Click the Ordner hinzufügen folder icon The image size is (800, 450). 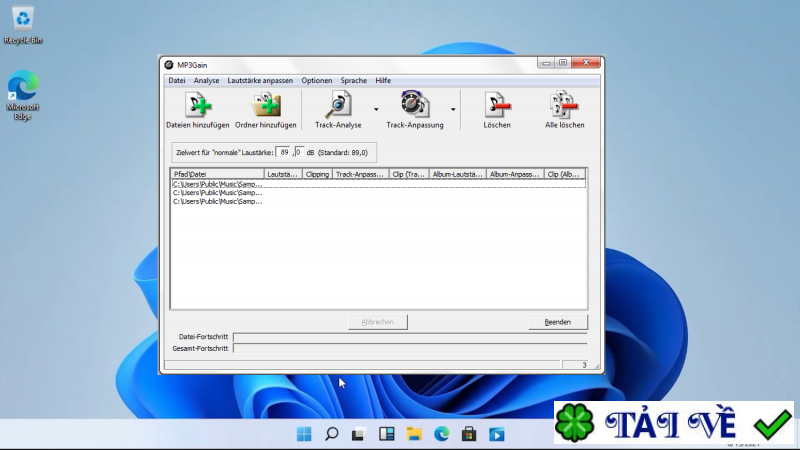[x=266, y=105]
